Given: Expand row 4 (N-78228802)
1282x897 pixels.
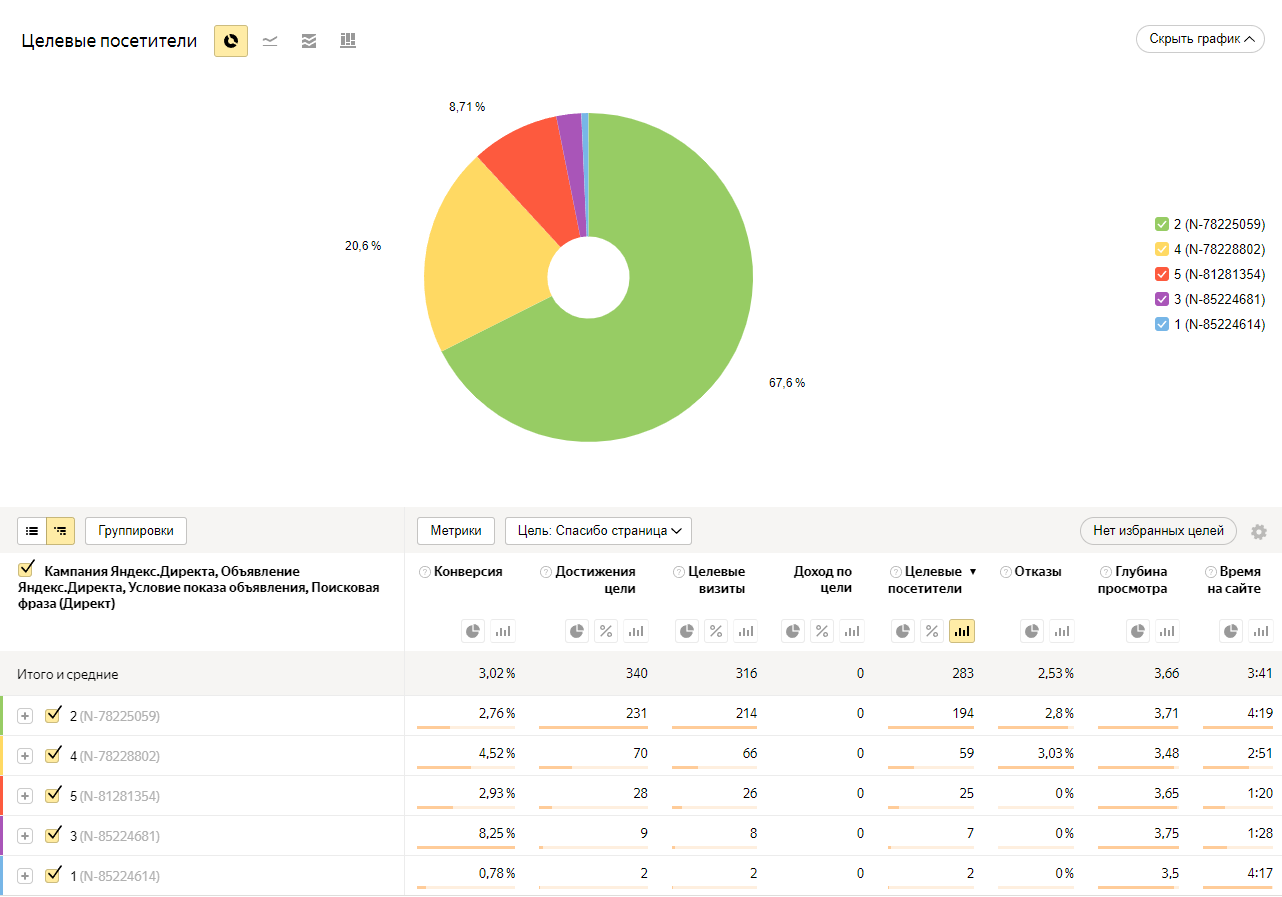Looking at the screenshot, I should point(25,756).
